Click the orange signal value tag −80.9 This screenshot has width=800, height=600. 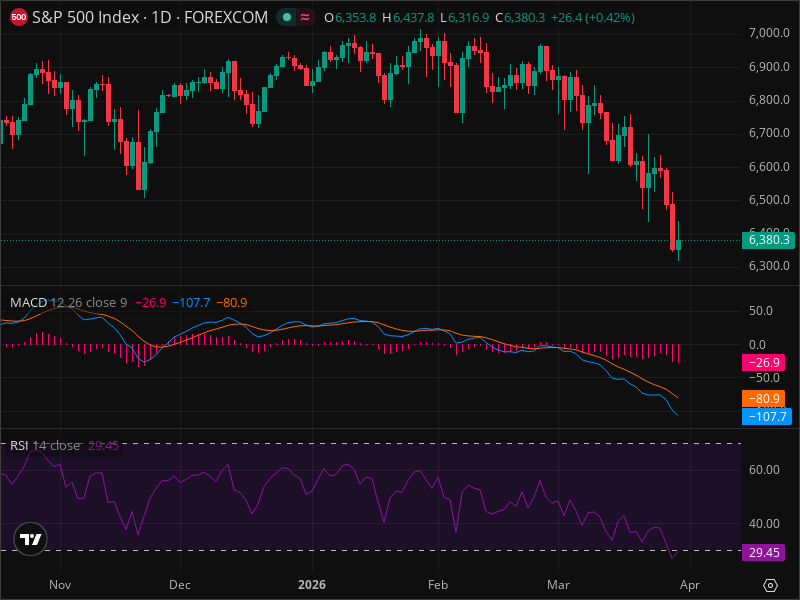coord(763,398)
